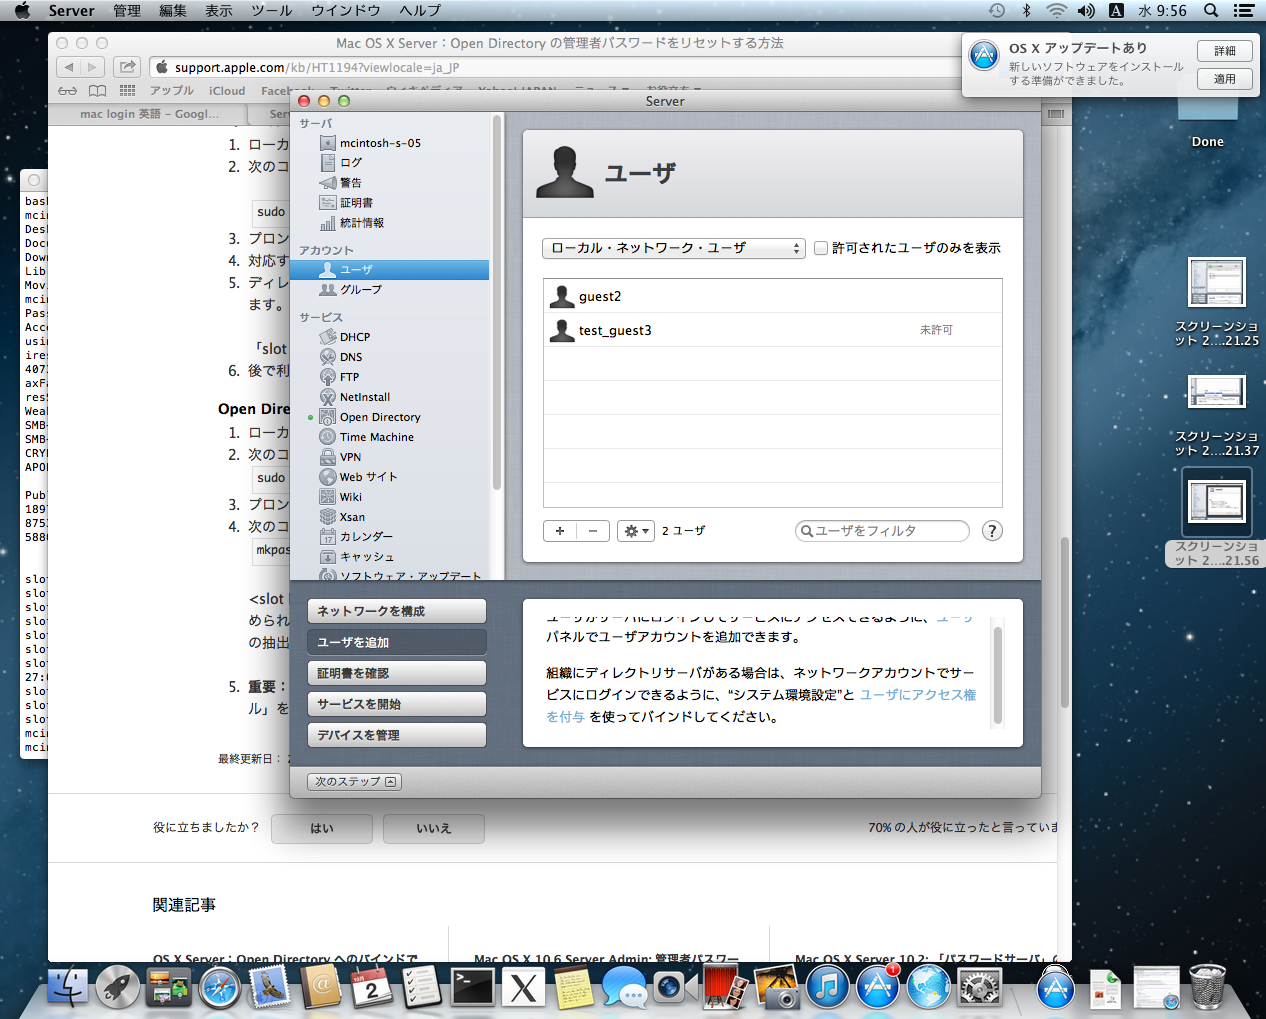Open the Bluetooth menu in the menu bar
The image size is (1266, 1019).
tap(1026, 11)
